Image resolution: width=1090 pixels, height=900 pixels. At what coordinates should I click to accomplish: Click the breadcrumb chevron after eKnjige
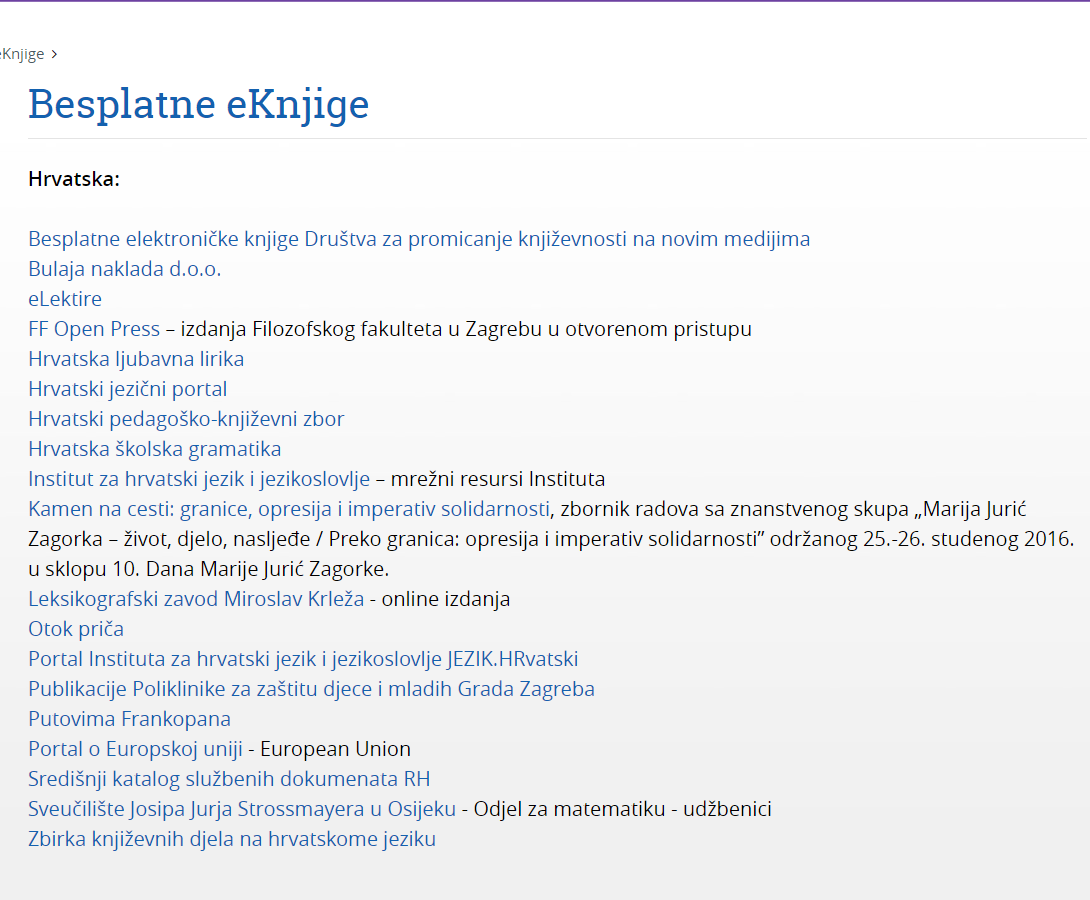click(x=54, y=54)
